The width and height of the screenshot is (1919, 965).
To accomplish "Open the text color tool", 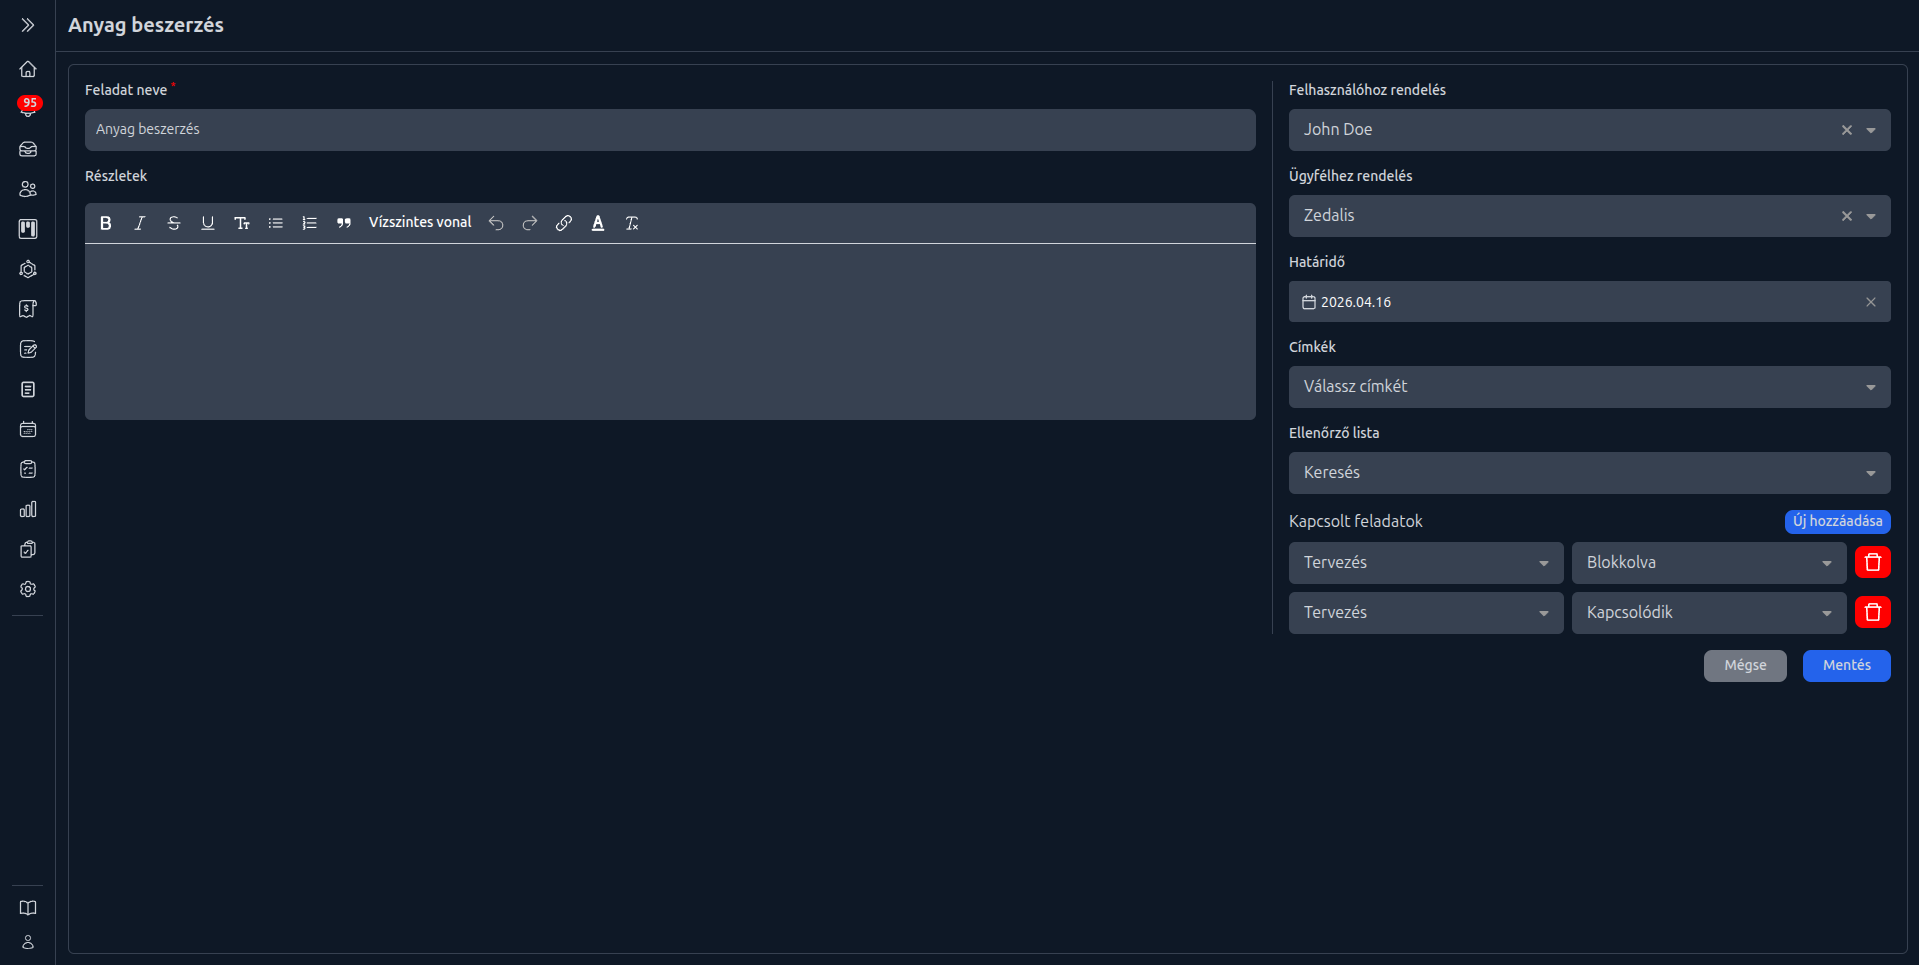I will coord(598,223).
